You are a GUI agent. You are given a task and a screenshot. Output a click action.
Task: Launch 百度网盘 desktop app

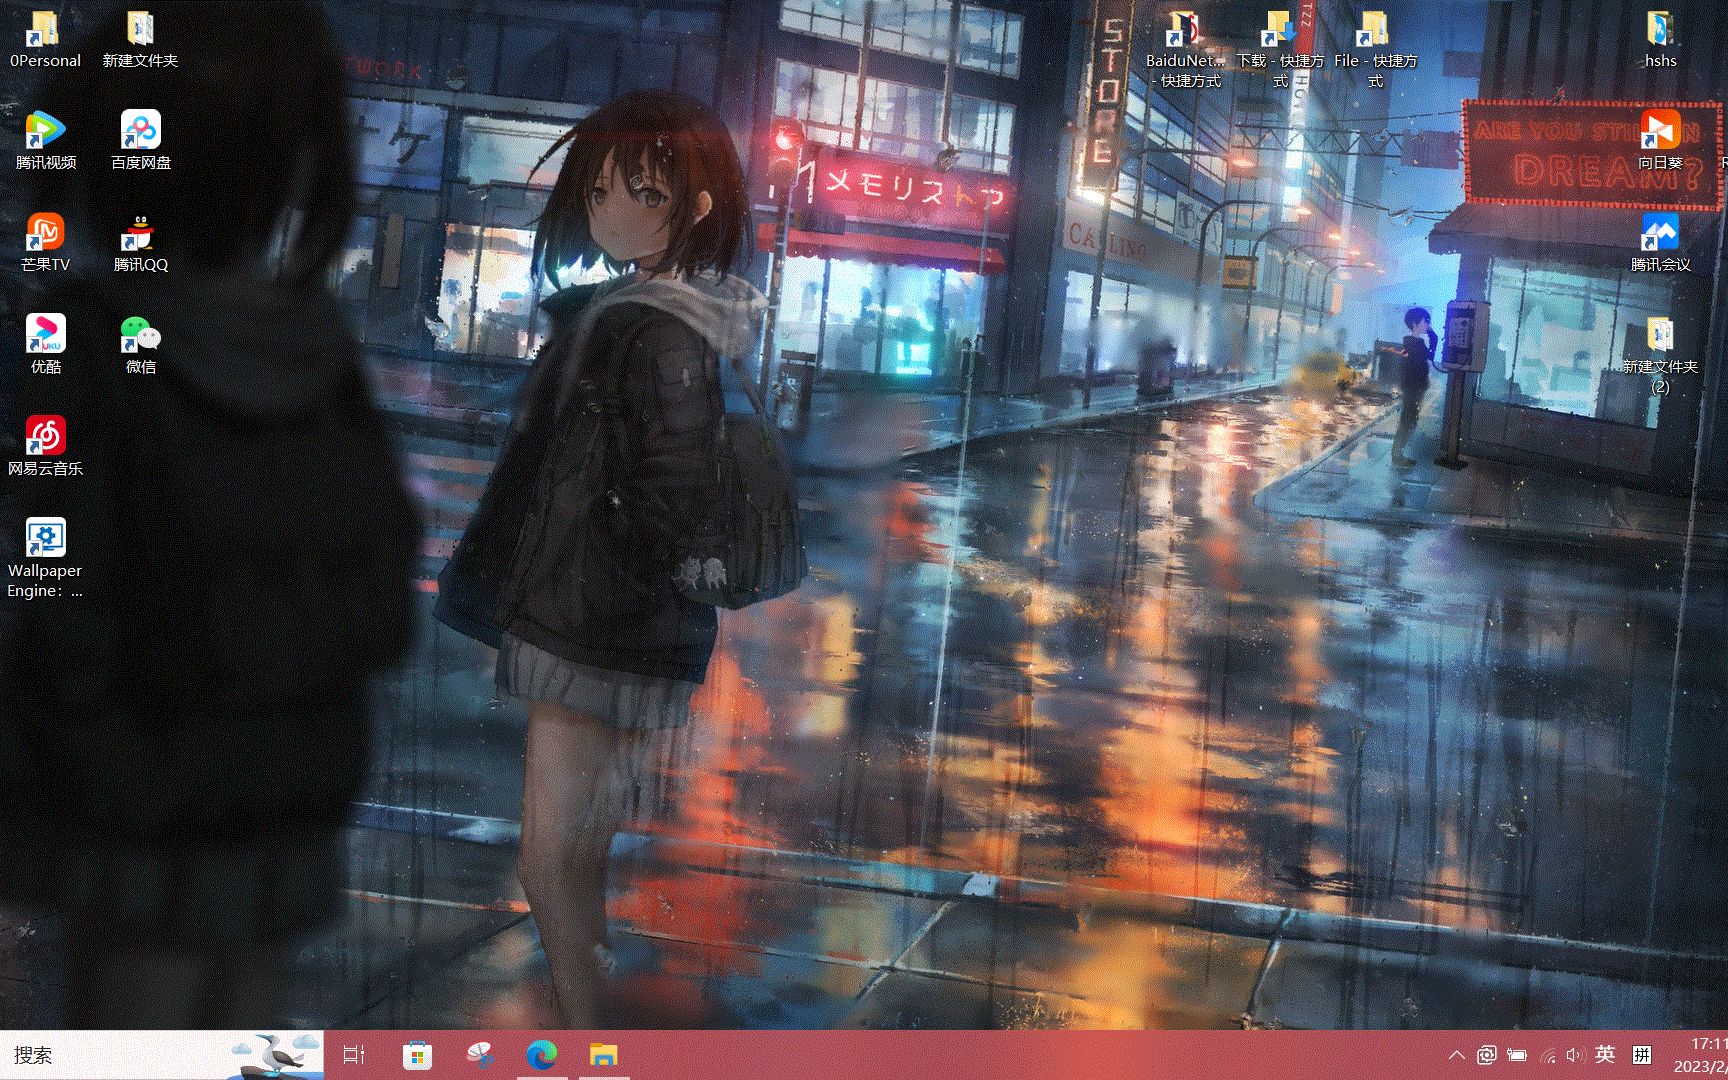pos(140,141)
